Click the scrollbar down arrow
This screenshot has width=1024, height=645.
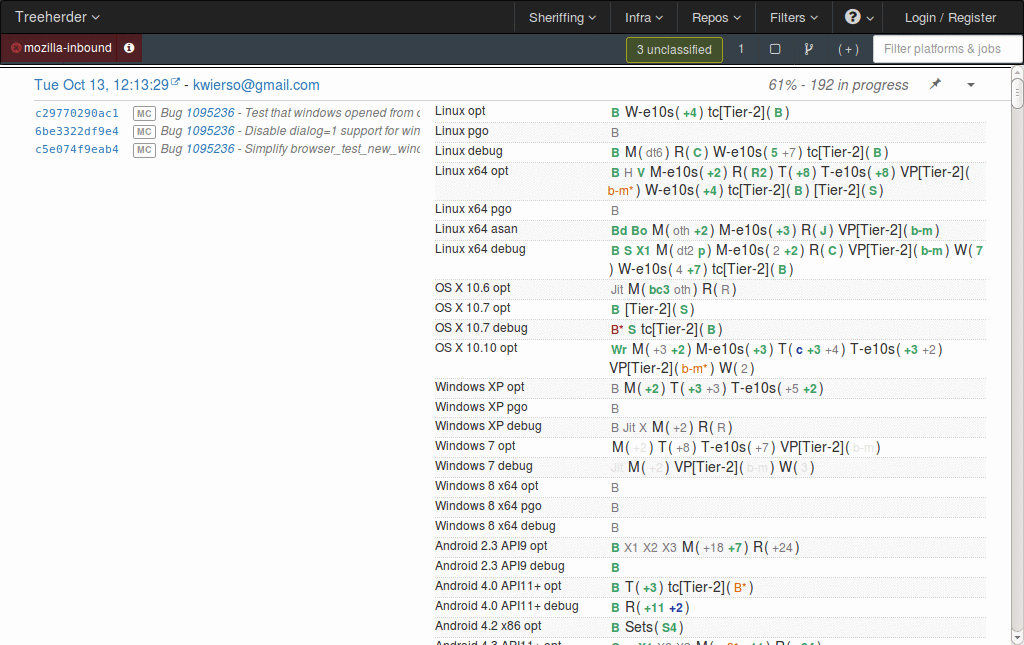(x=1017, y=638)
